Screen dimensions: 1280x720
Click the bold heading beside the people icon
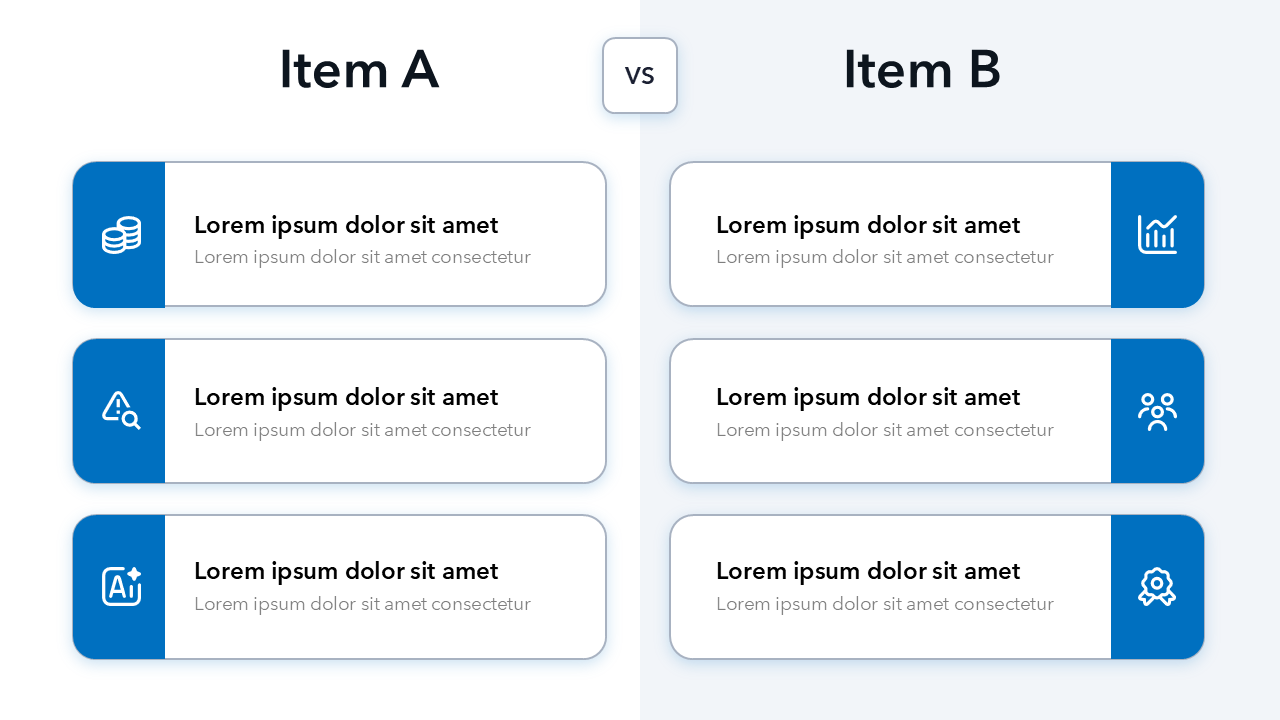[868, 397]
